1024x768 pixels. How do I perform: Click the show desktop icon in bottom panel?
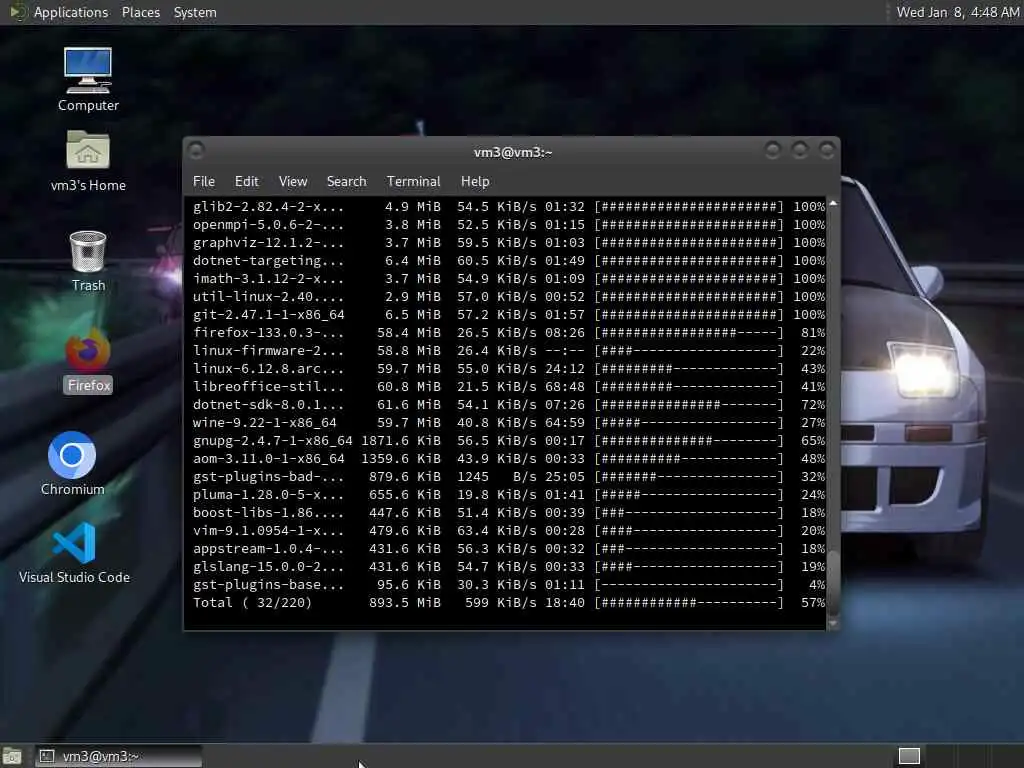(x=11, y=756)
